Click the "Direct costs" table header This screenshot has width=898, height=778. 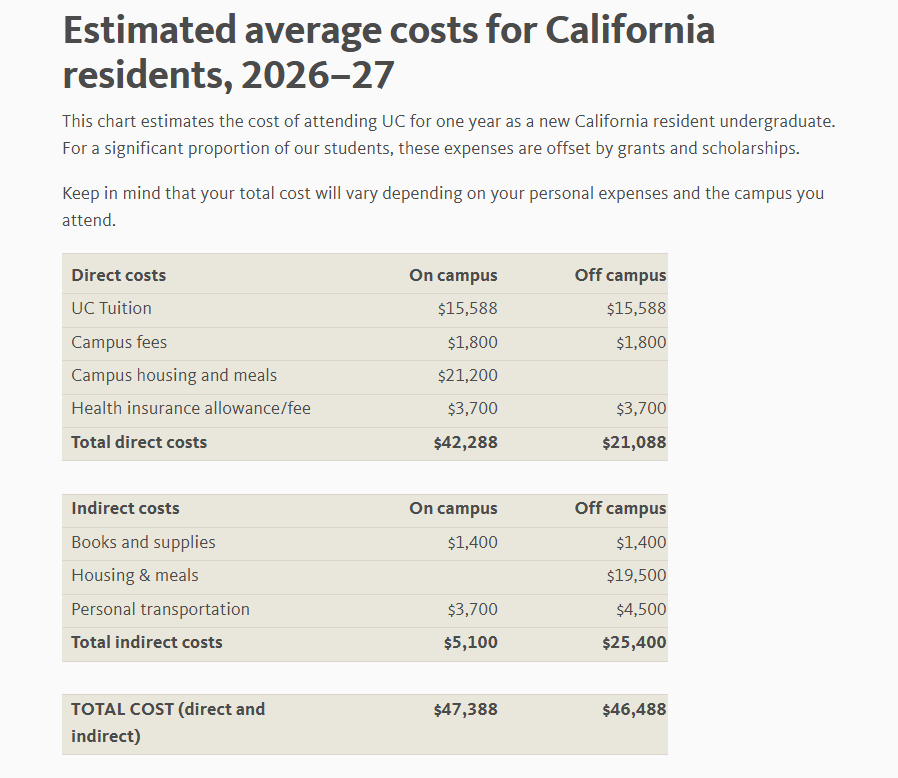tap(119, 275)
